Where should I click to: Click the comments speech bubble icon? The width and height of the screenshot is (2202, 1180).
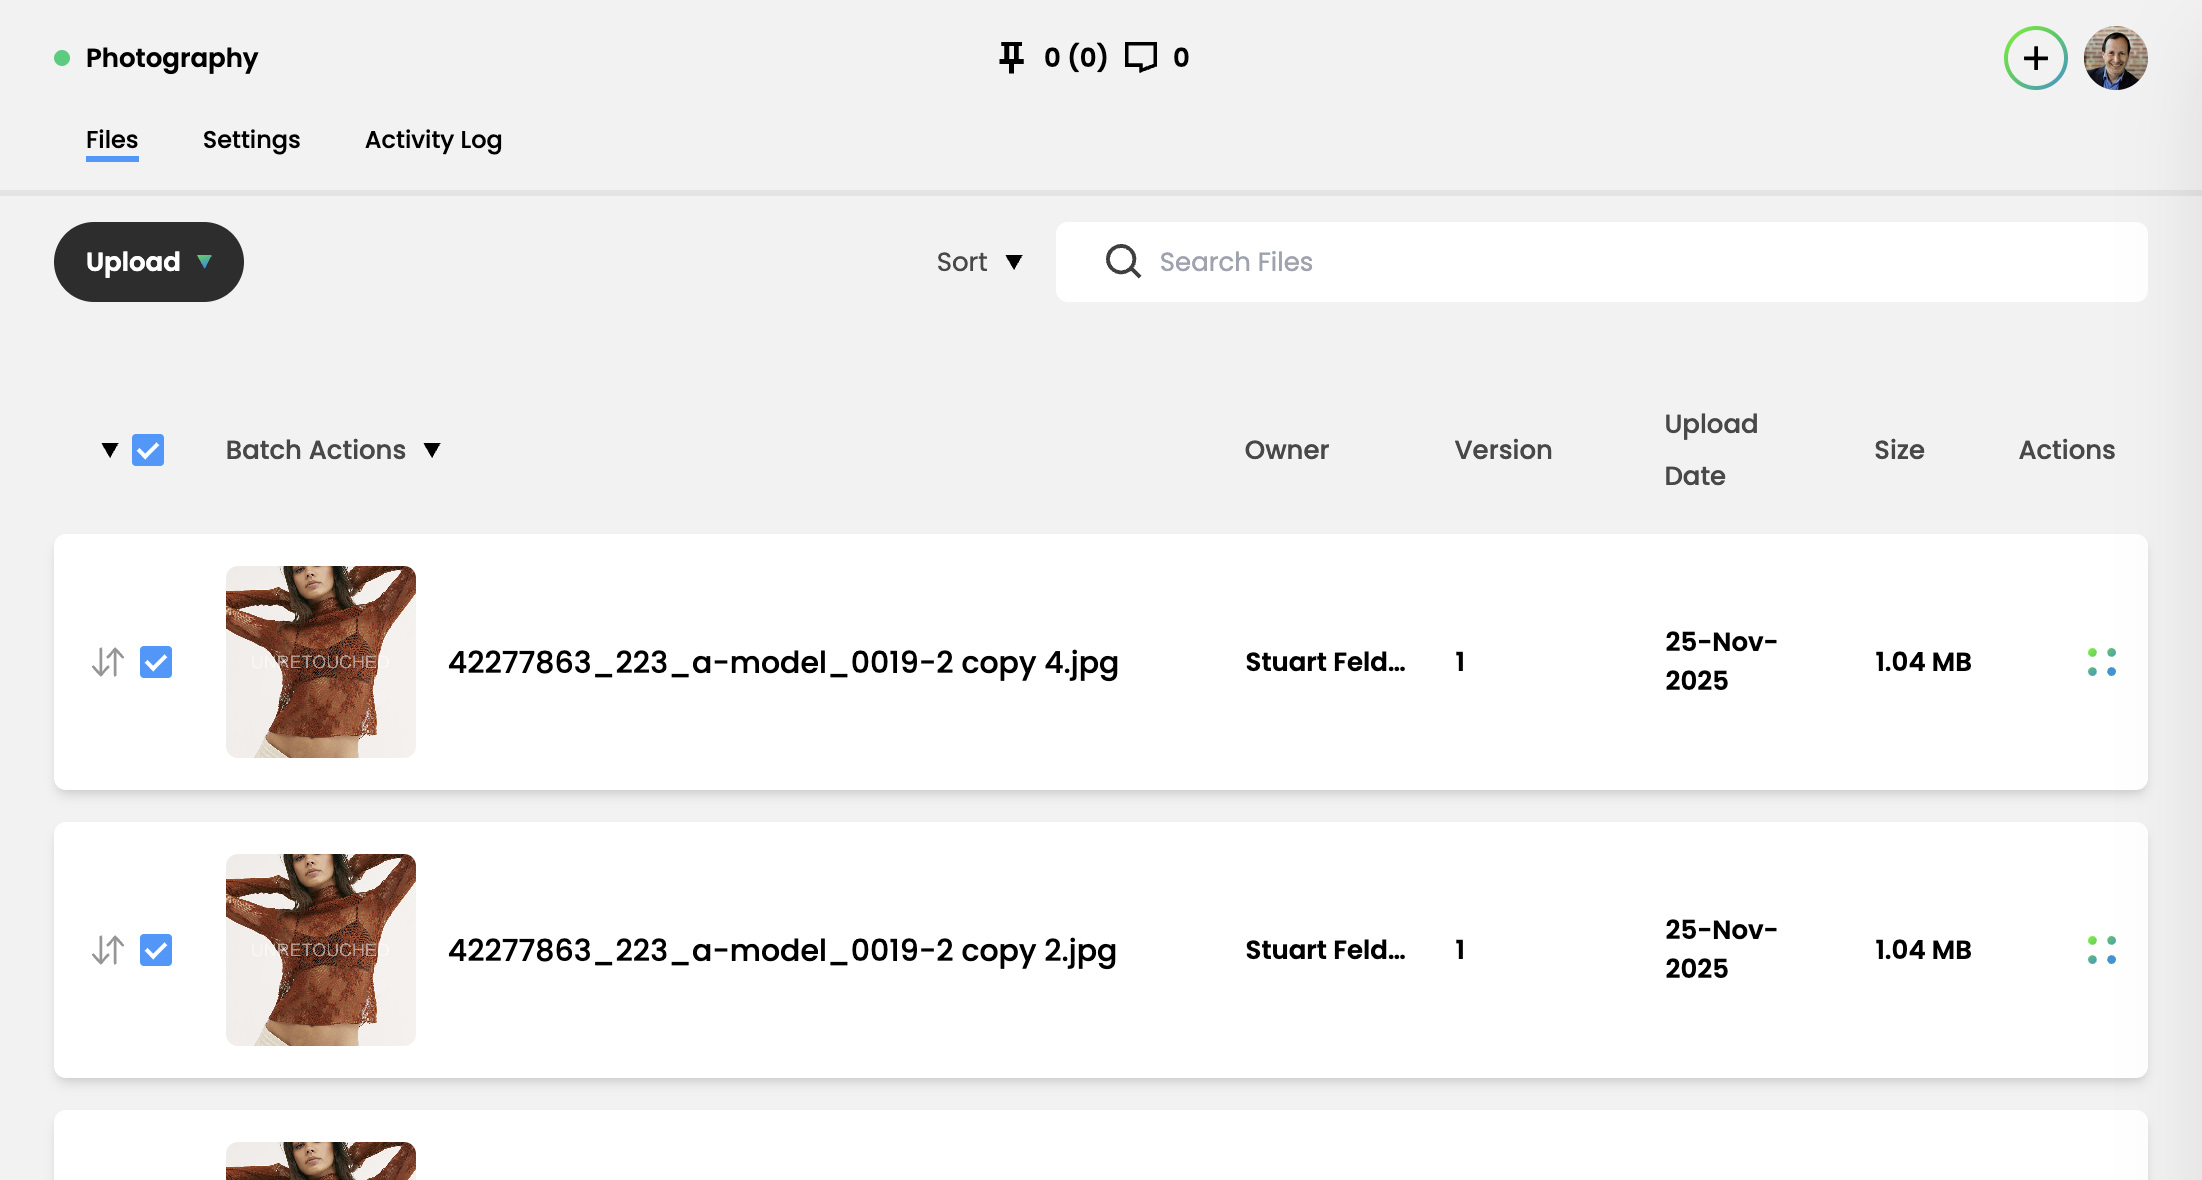coord(1140,57)
